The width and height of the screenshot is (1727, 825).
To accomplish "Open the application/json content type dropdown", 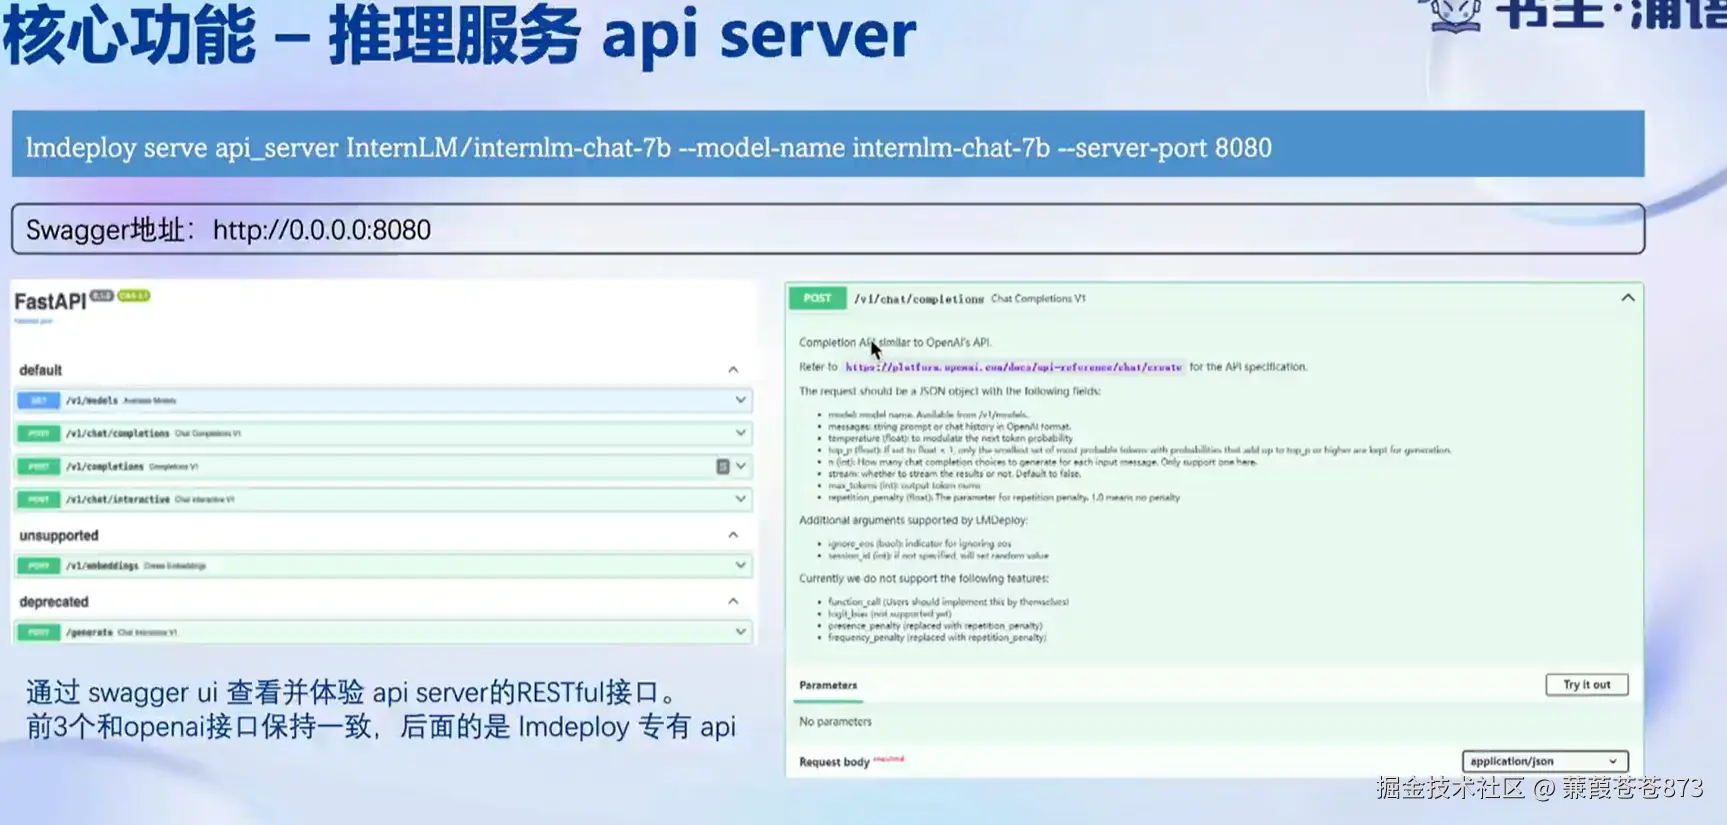I will 1545,761.
